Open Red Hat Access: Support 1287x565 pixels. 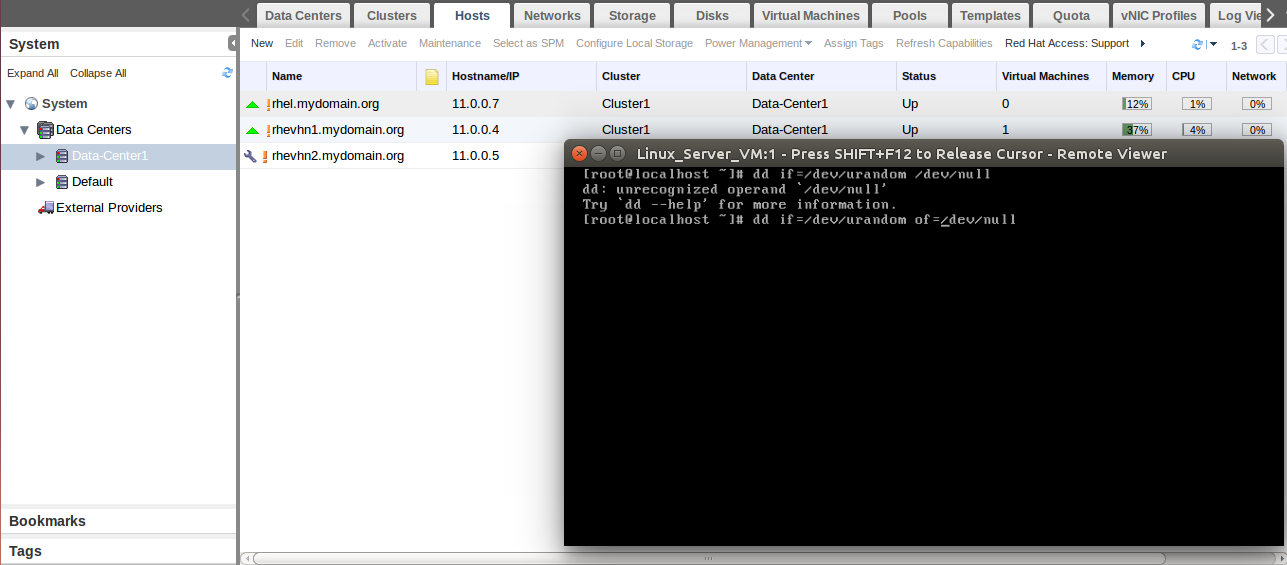[x=1067, y=43]
